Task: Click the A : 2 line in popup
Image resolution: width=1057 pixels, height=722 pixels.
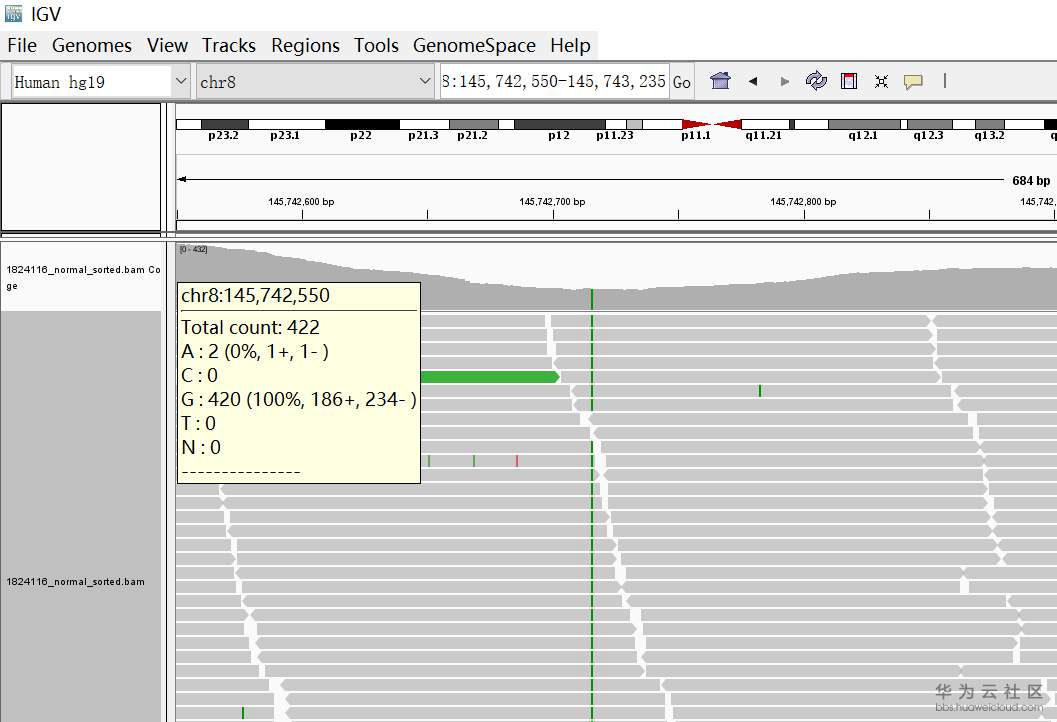Action: coord(255,352)
